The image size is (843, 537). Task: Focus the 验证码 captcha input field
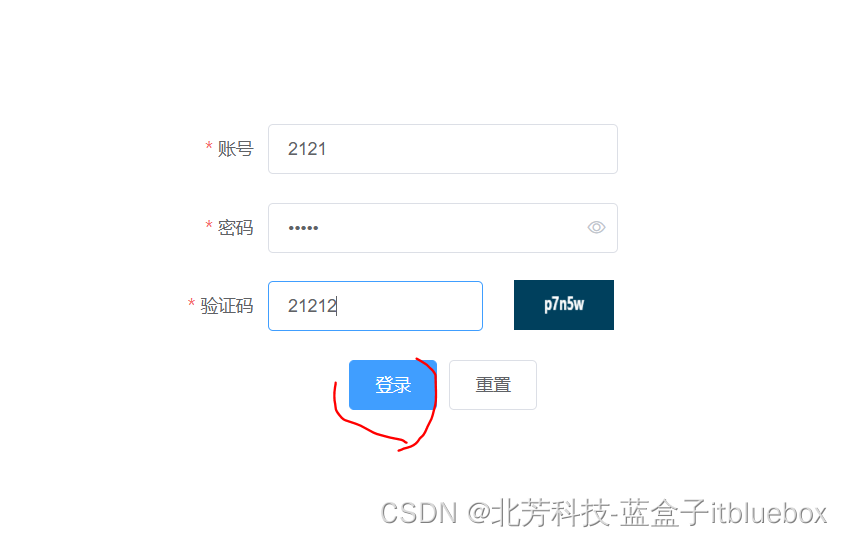(x=375, y=306)
